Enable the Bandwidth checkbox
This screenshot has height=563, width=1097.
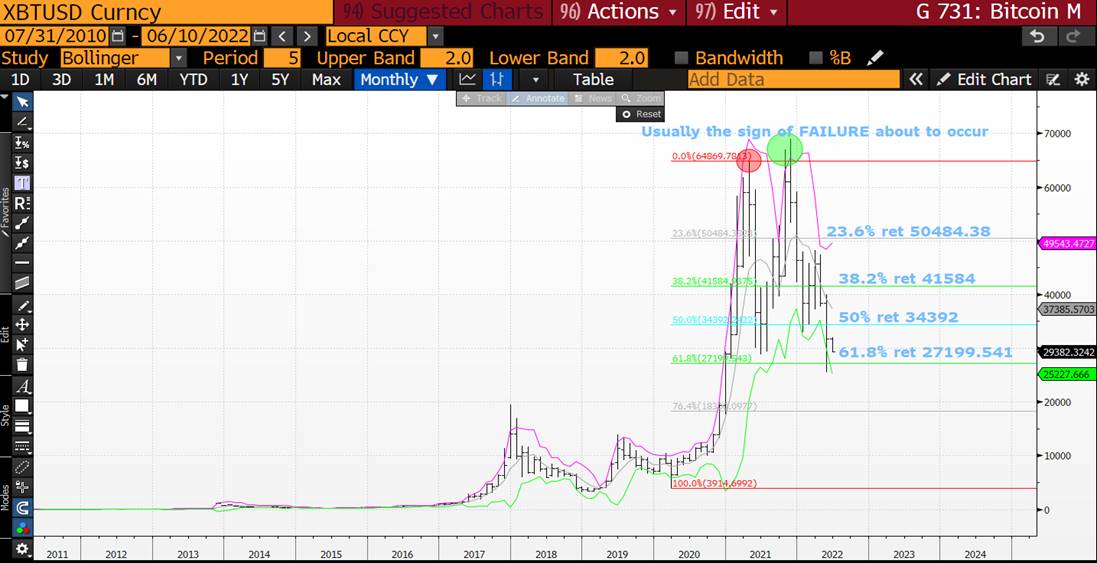681,58
